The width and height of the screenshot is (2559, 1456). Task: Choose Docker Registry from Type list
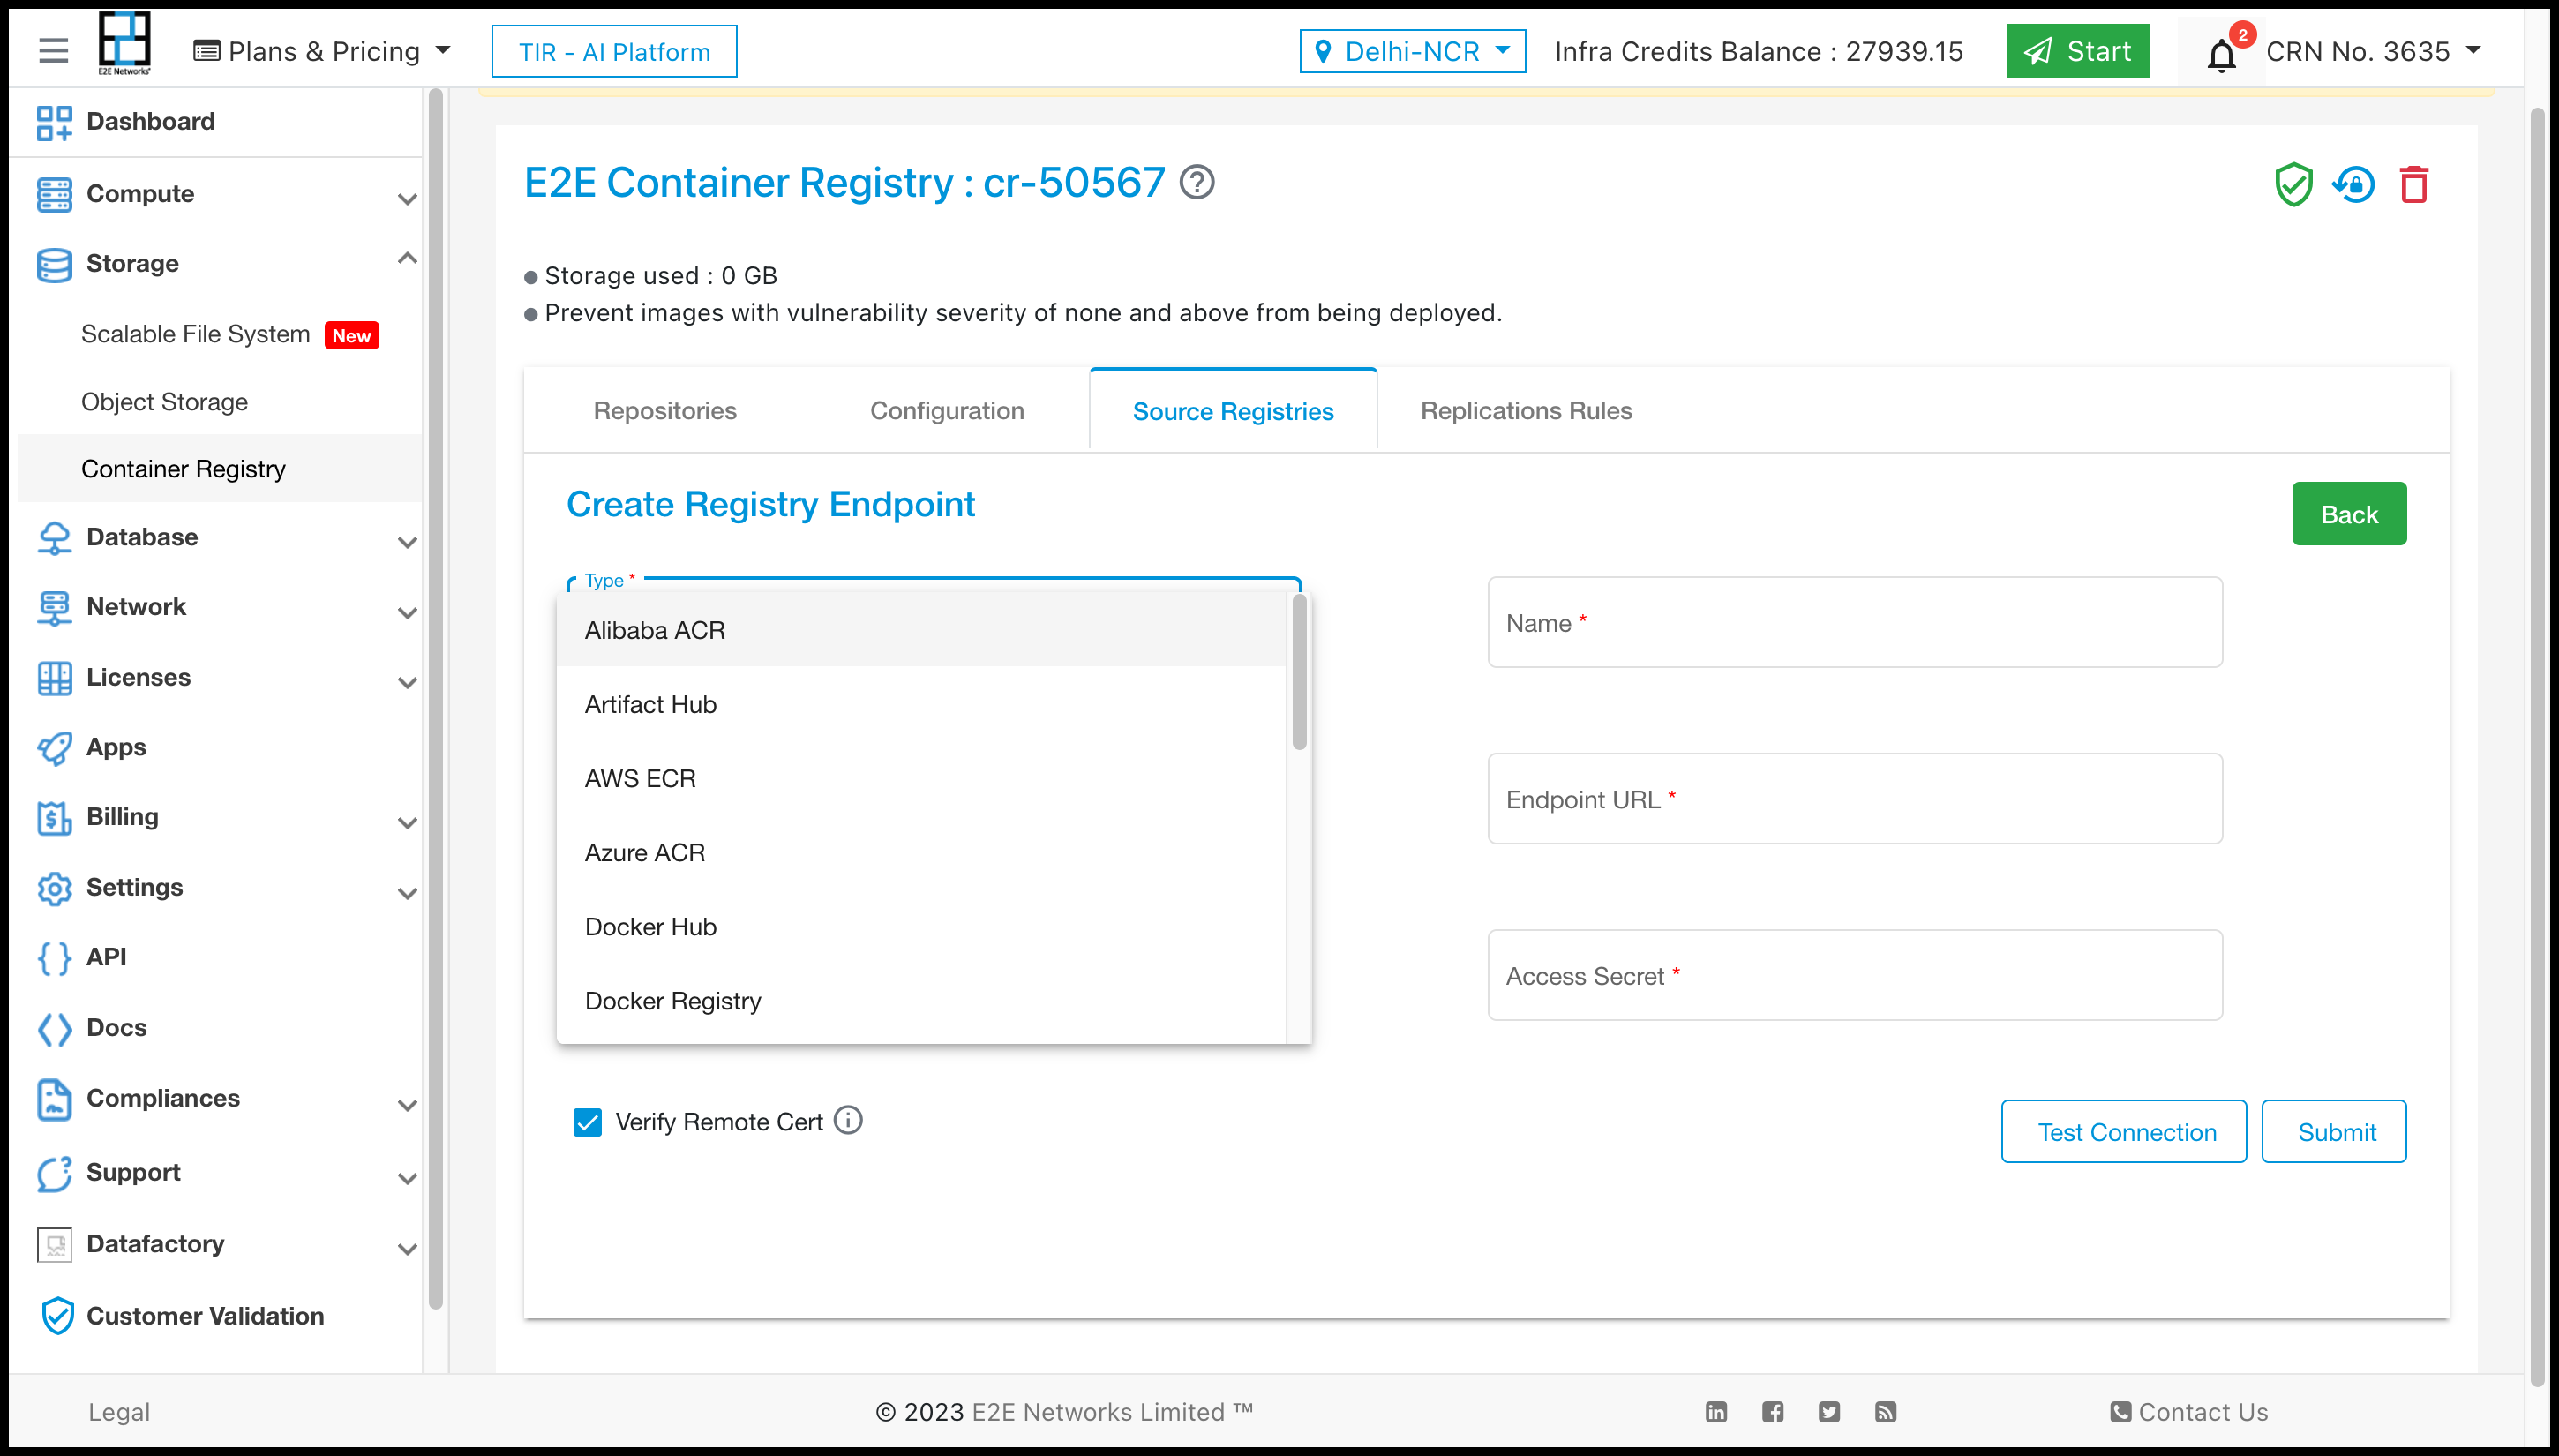pos(921,1000)
